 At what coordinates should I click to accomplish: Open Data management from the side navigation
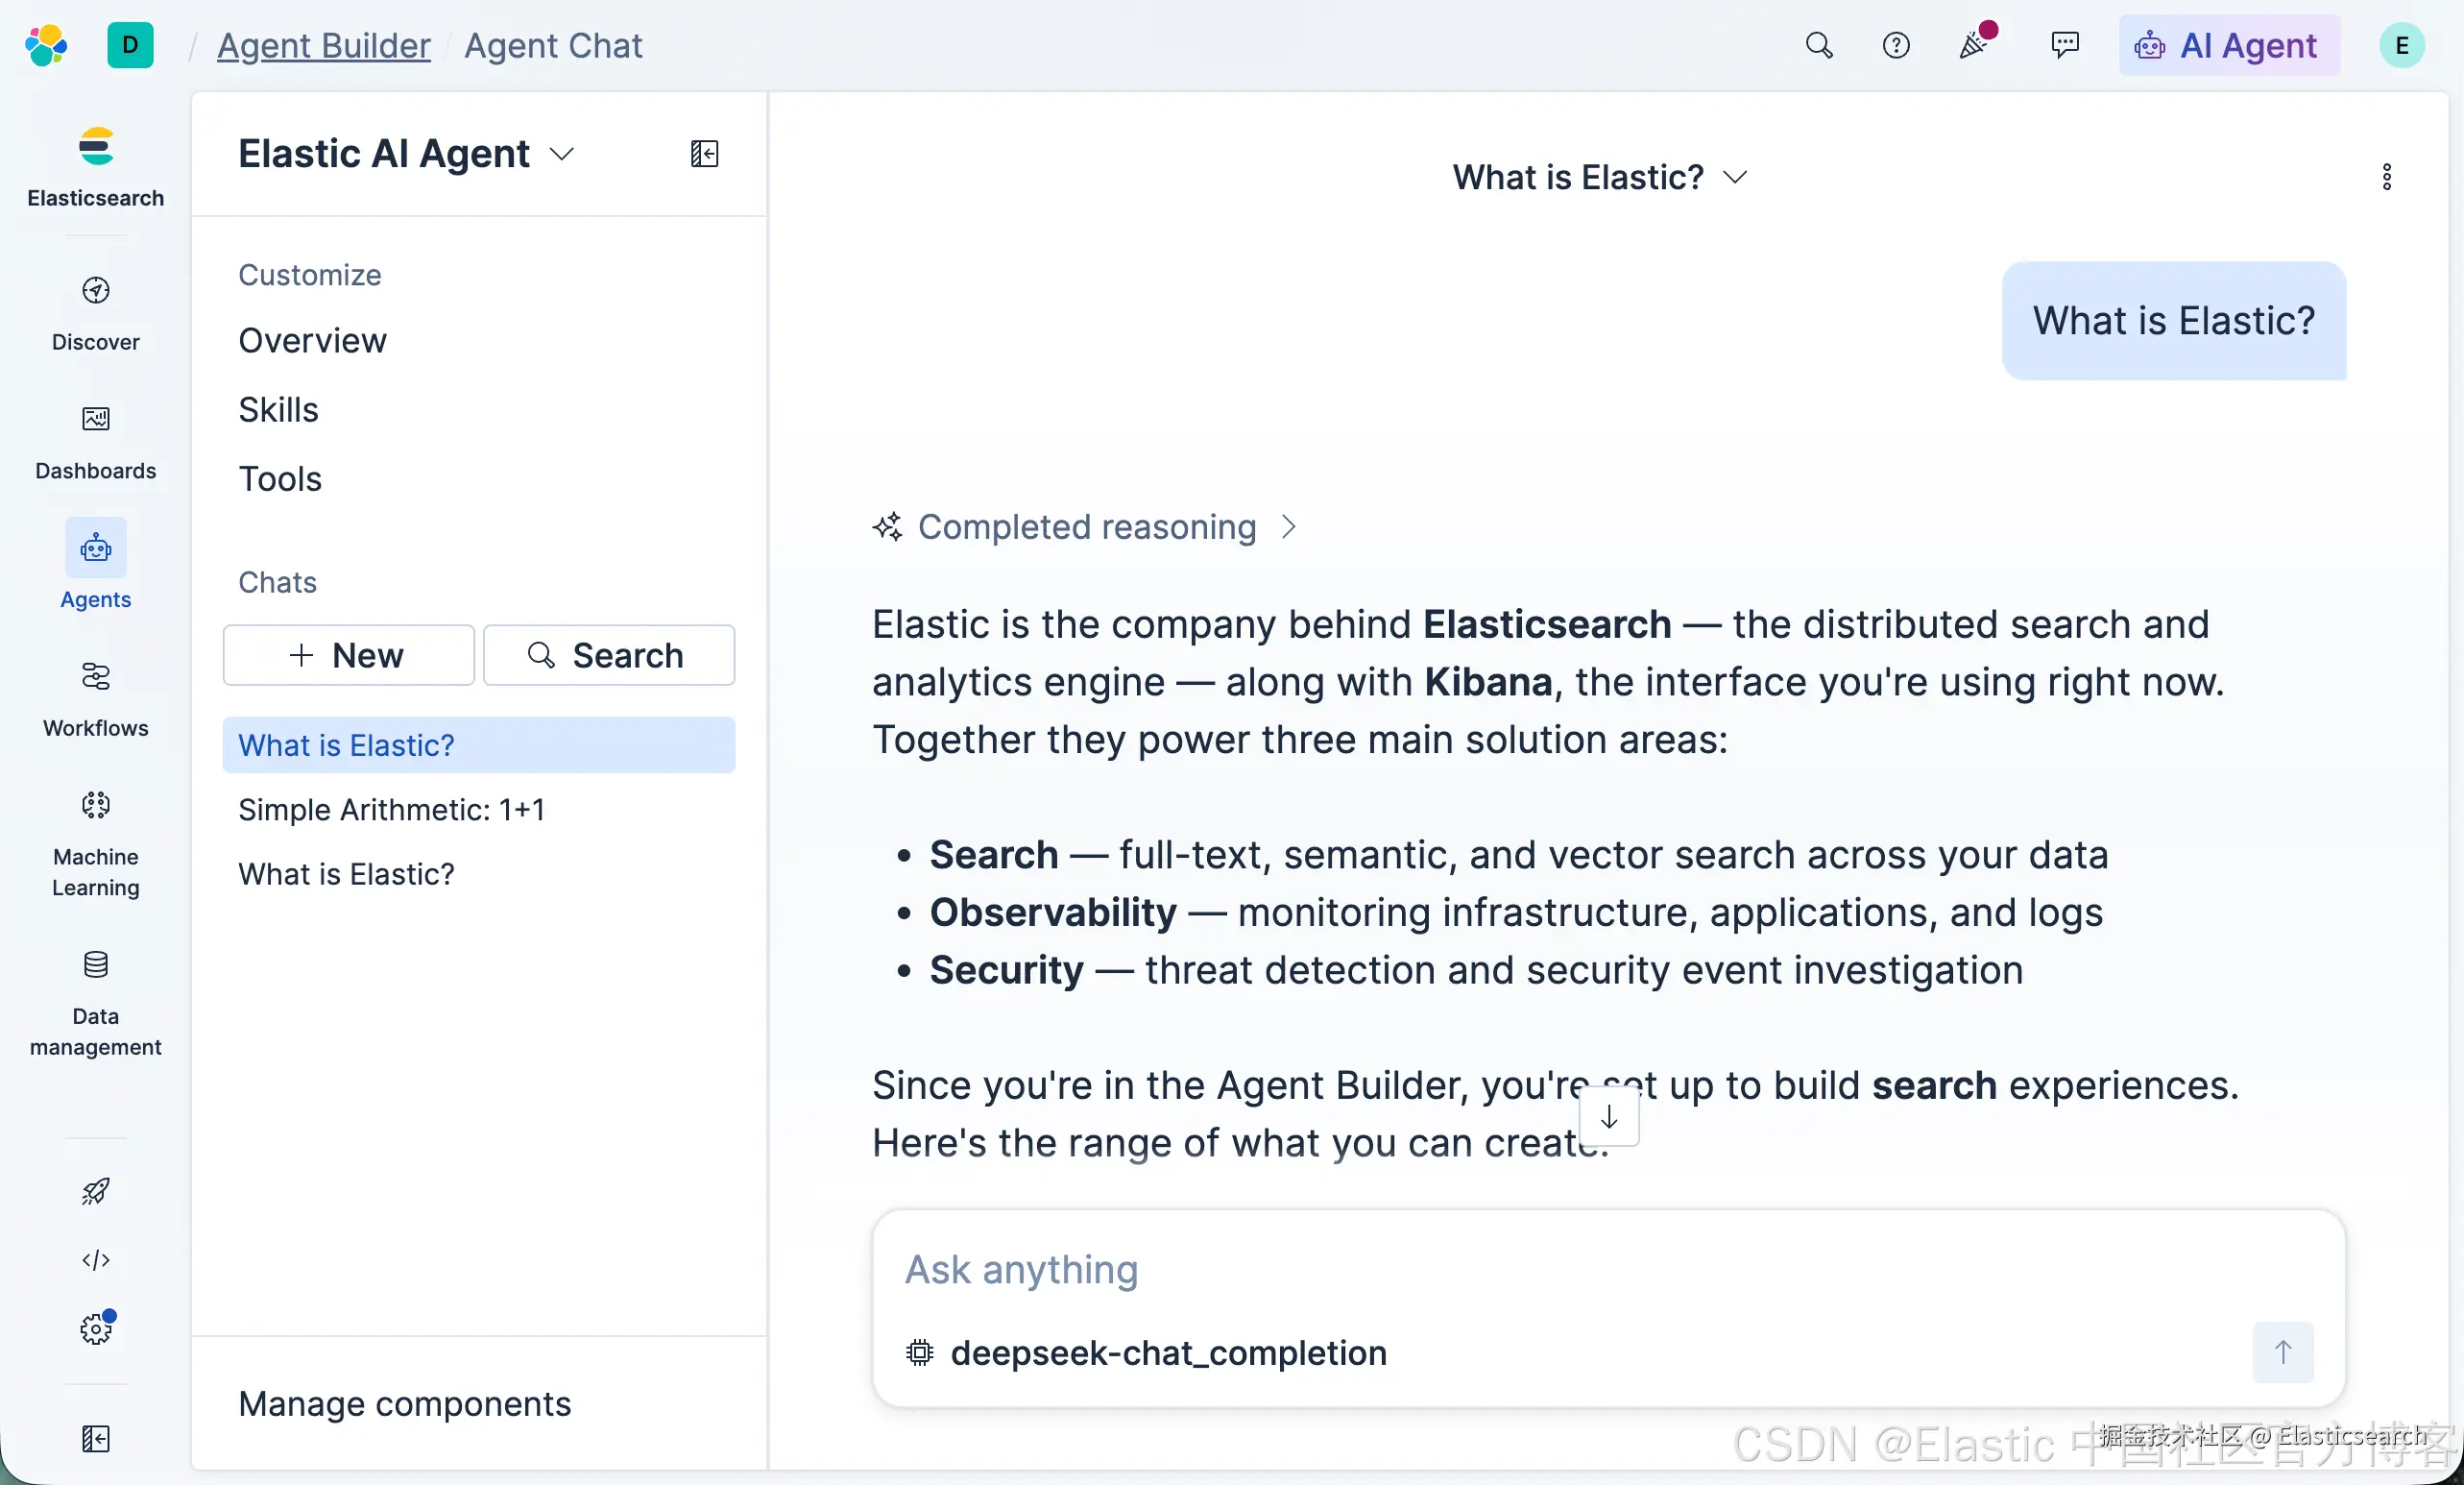click(96, 1003)
